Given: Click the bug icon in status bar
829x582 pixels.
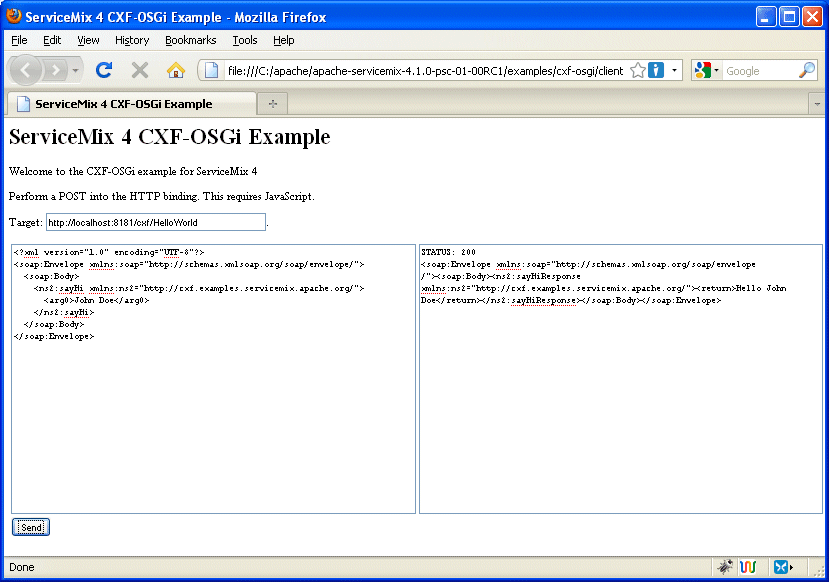Looking at the screenshot, I should coord(724,567).
